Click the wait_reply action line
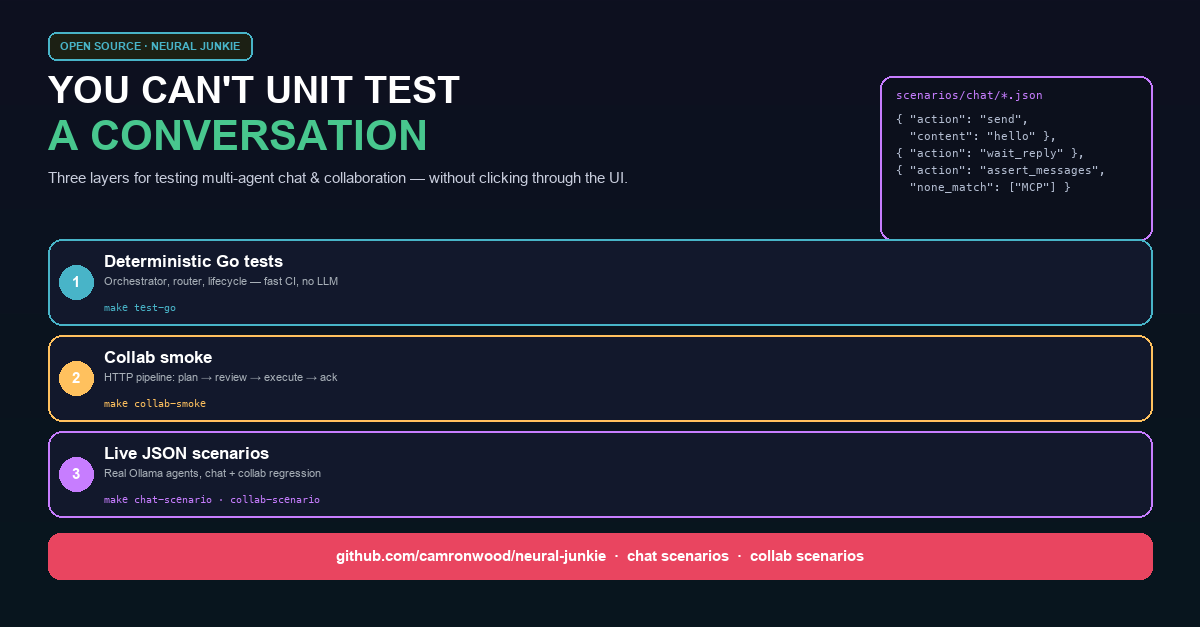Viewport: 1200px width, 627px height. (990, 153)
